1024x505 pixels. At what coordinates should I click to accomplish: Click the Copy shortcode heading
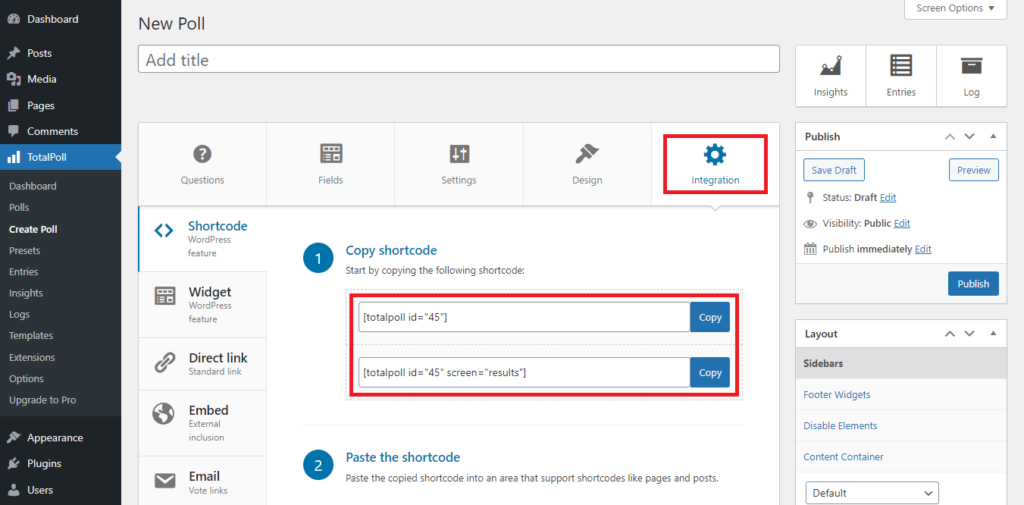tap(391, 250)
